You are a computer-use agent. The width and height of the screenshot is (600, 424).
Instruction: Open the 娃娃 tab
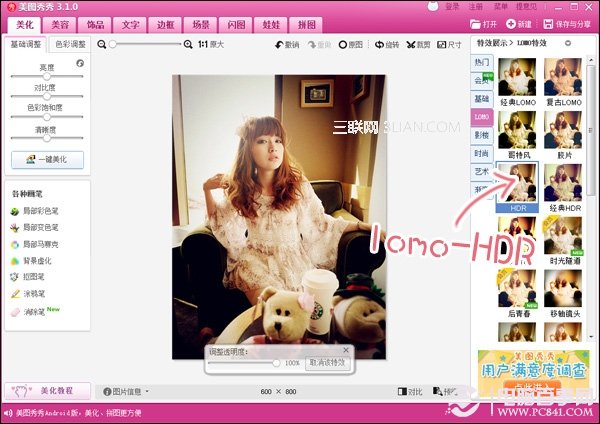(x=271, y=25)
